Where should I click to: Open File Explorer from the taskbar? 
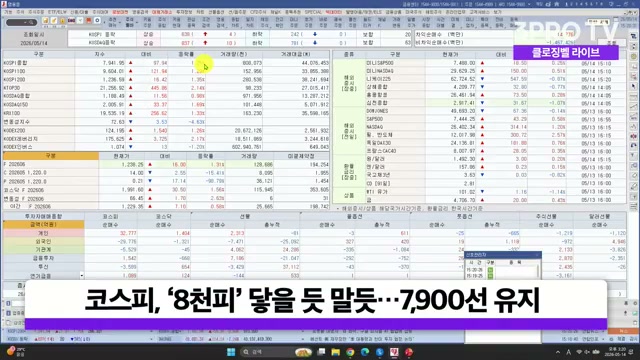336,352
